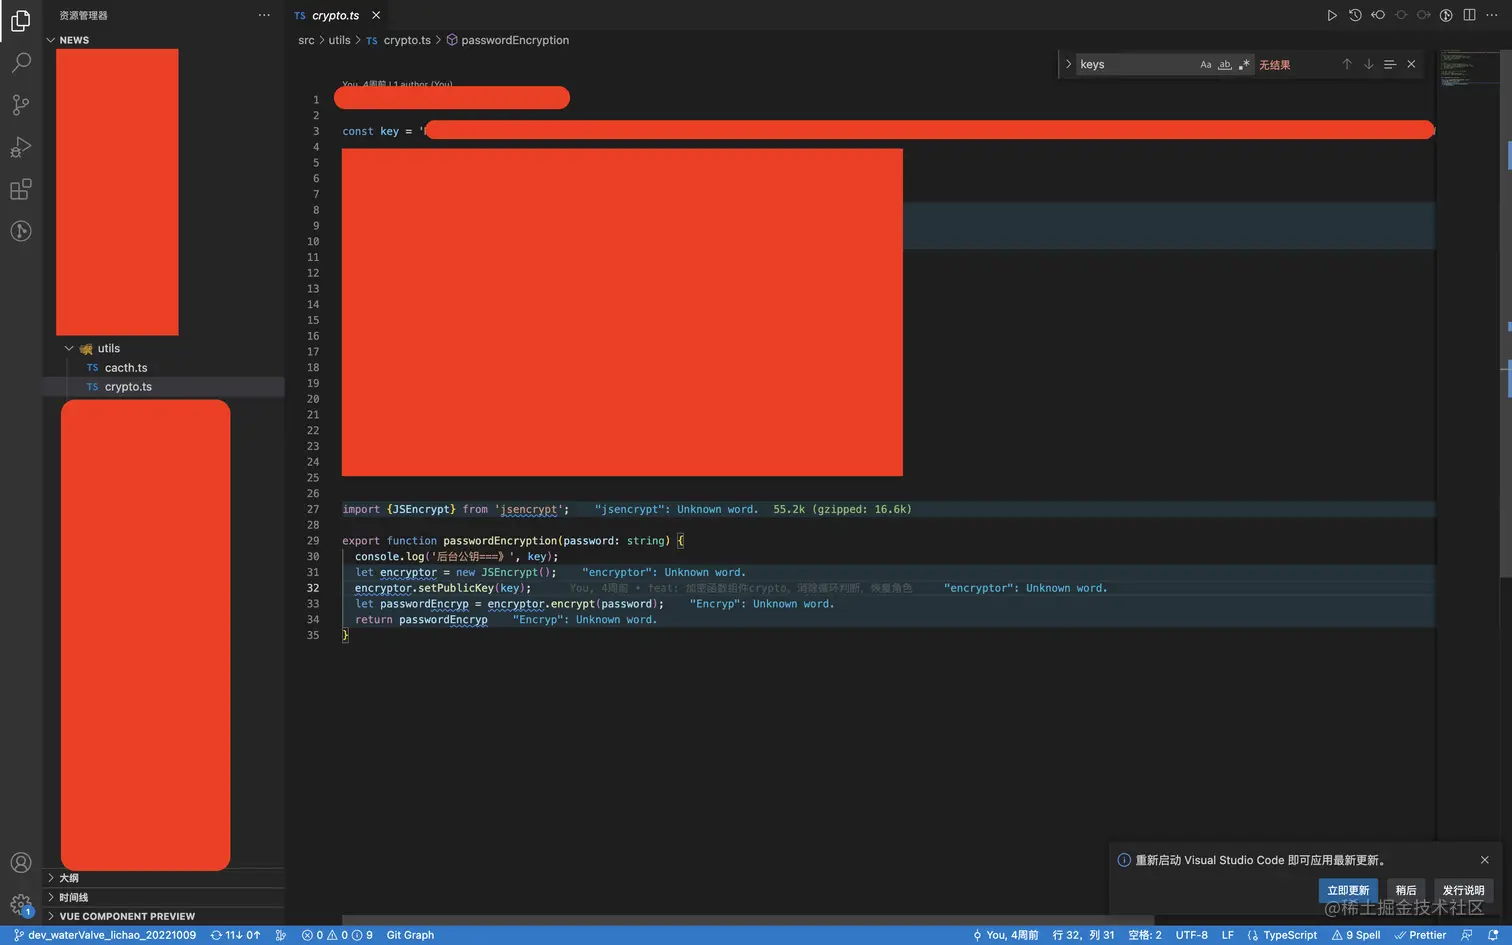Screen dimensions: 1512x945
Task: Click line number 29 in the gutter
Action: tap(313, 541)
